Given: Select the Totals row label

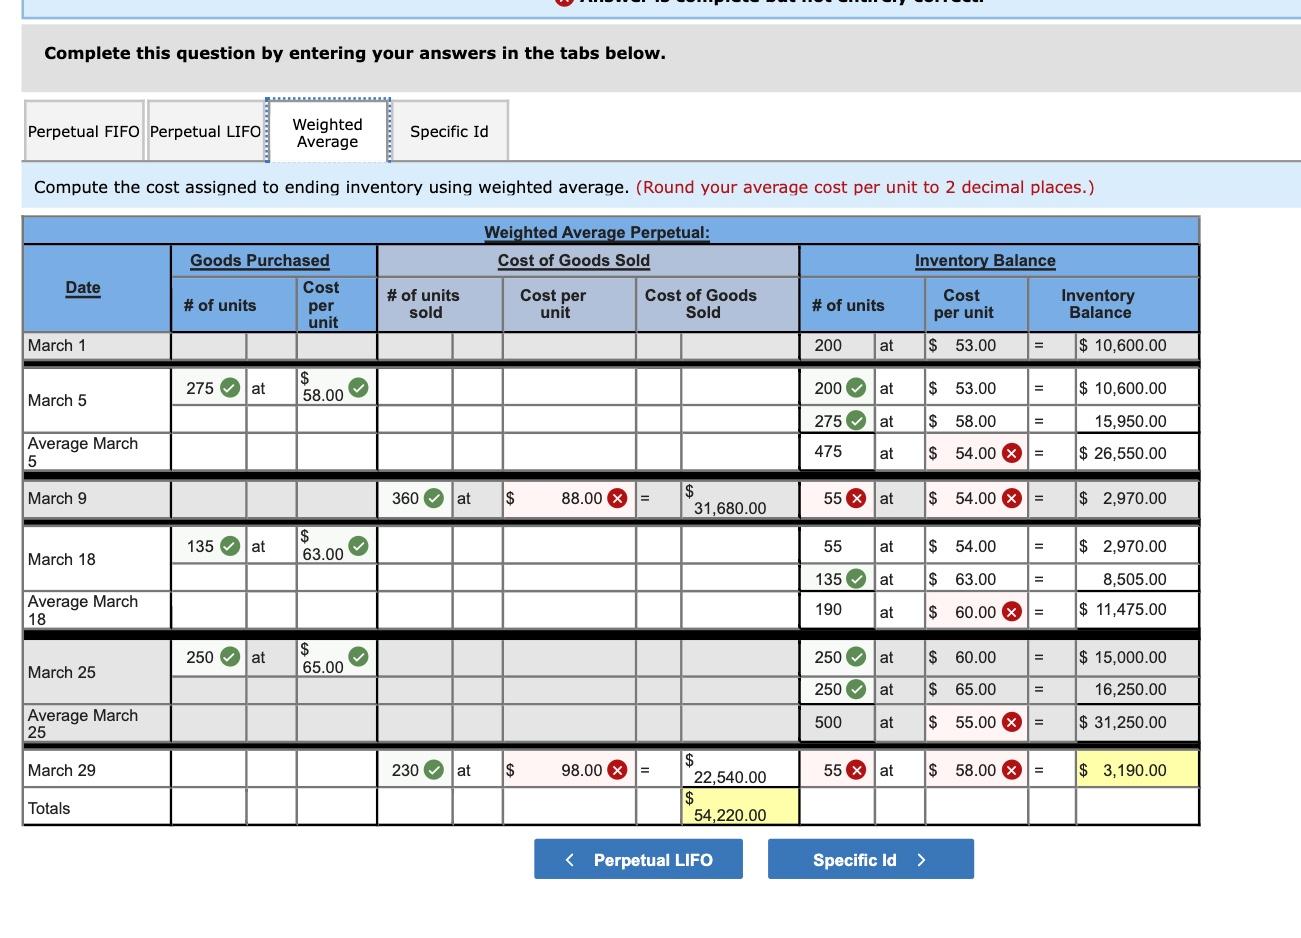Looking at the screenshot, I should 49,808.
